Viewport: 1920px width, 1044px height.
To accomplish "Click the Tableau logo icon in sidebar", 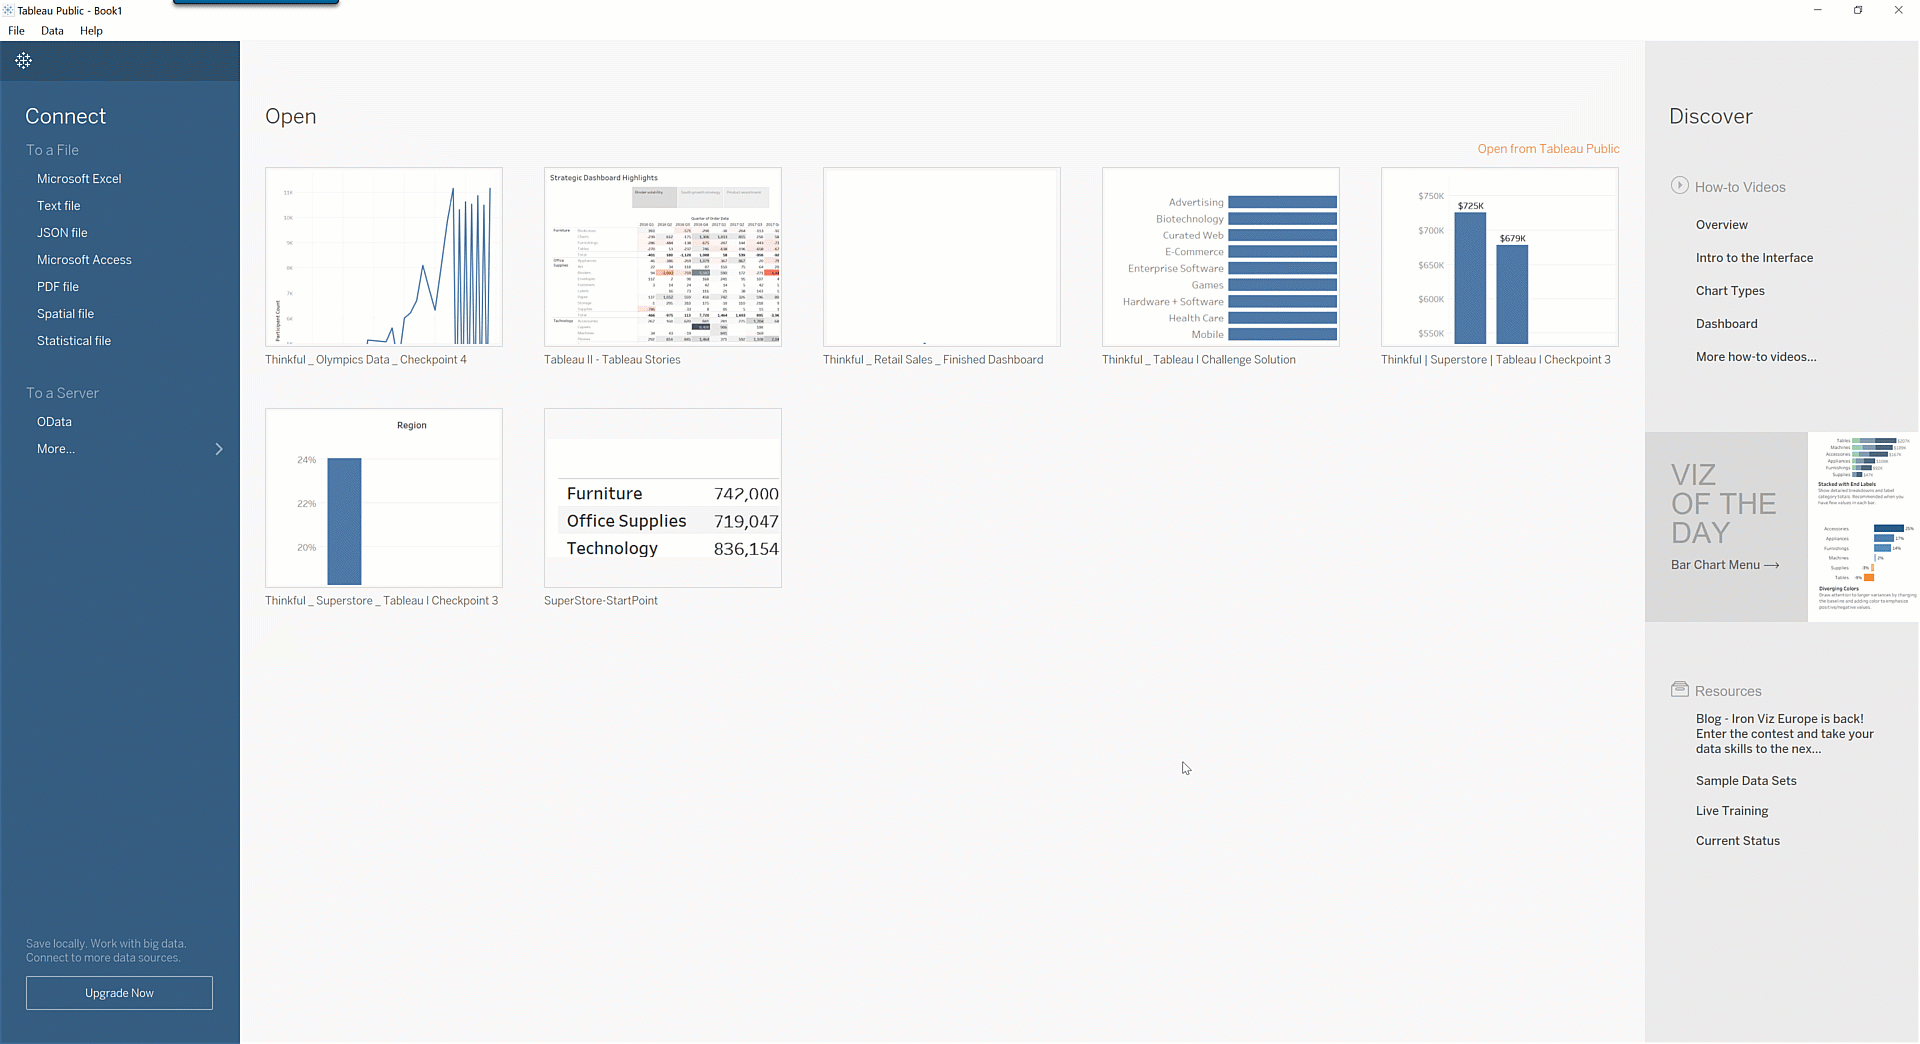I will point(24,61).
